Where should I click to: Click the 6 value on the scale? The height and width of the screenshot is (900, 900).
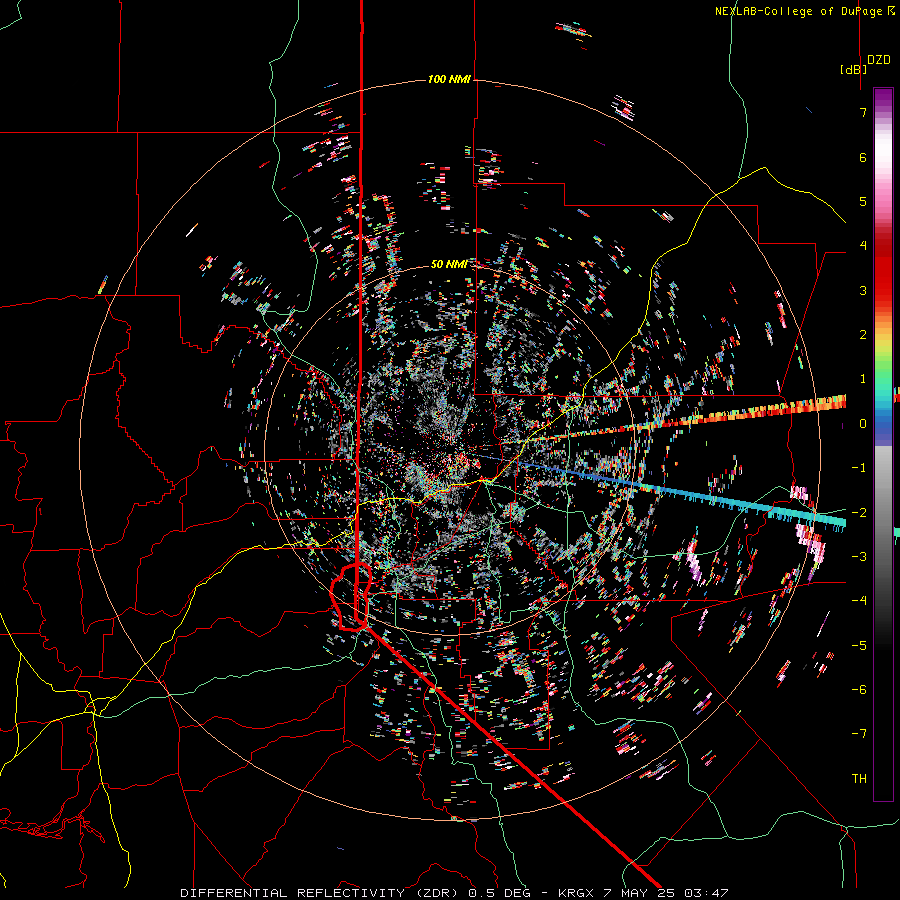tap(863, 157)
